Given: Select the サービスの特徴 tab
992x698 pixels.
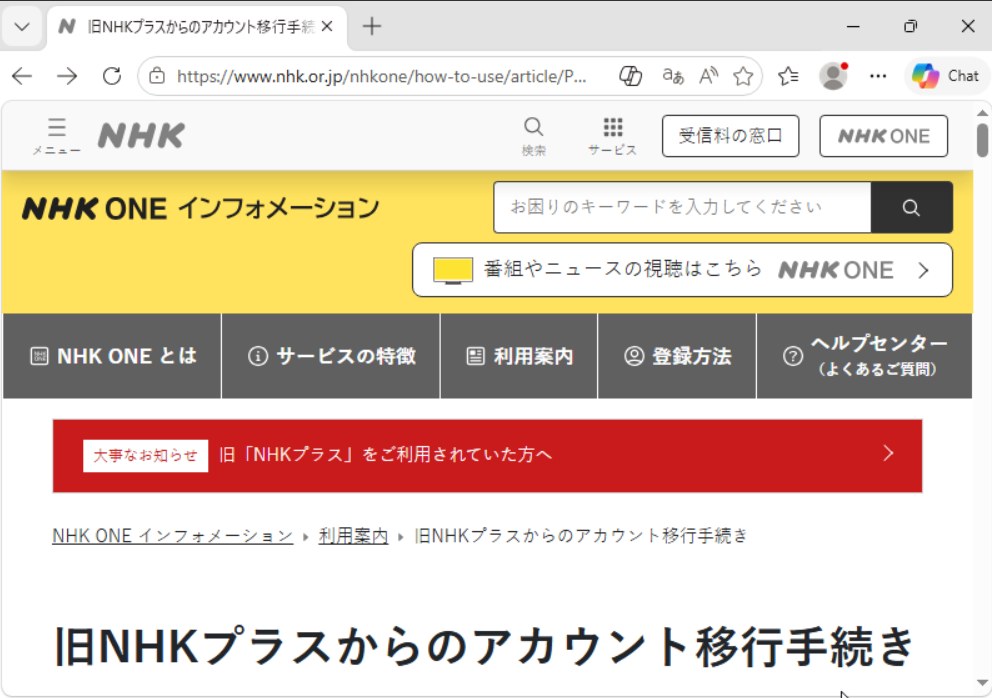Looking at the screenshot, I should pos(331,356).
